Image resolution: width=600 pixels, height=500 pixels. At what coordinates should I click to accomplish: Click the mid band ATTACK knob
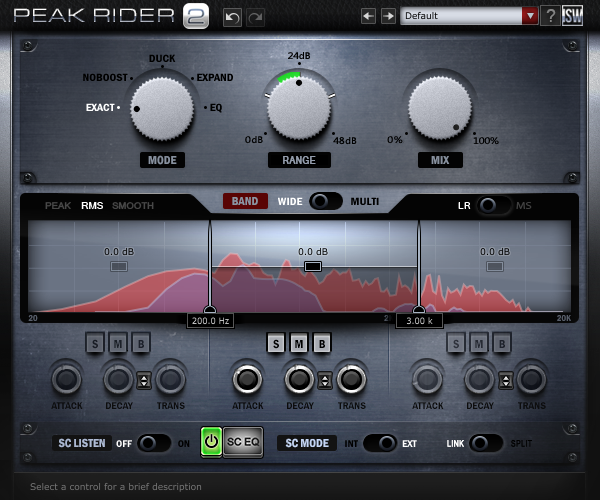[x=247, y=379]
